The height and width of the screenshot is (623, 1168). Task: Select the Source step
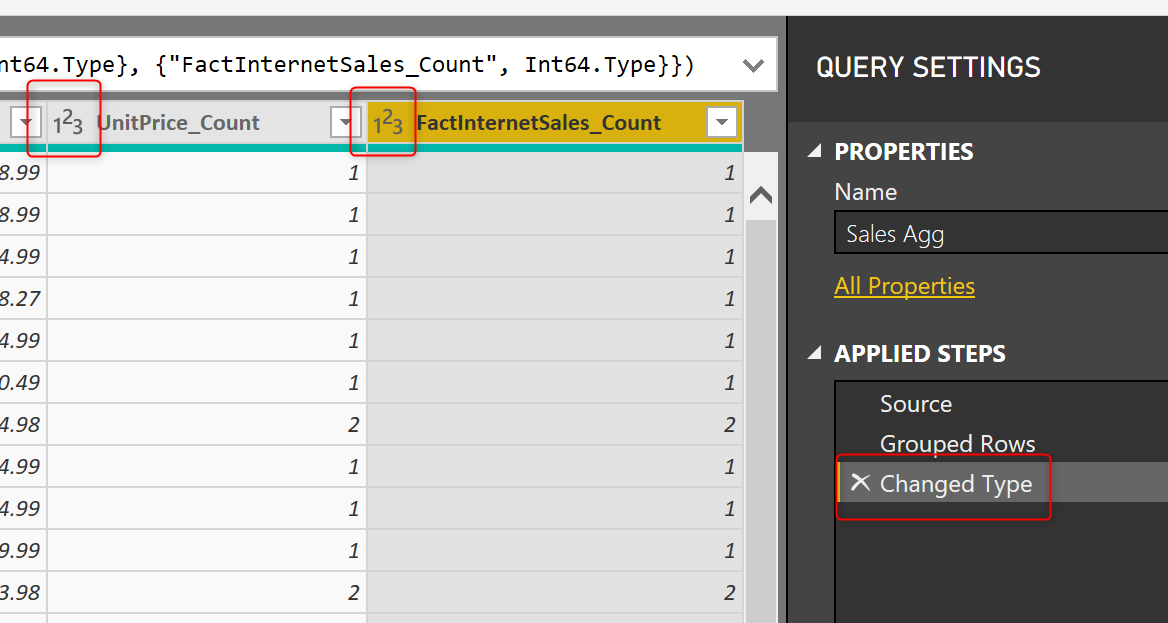pos(915,403)
